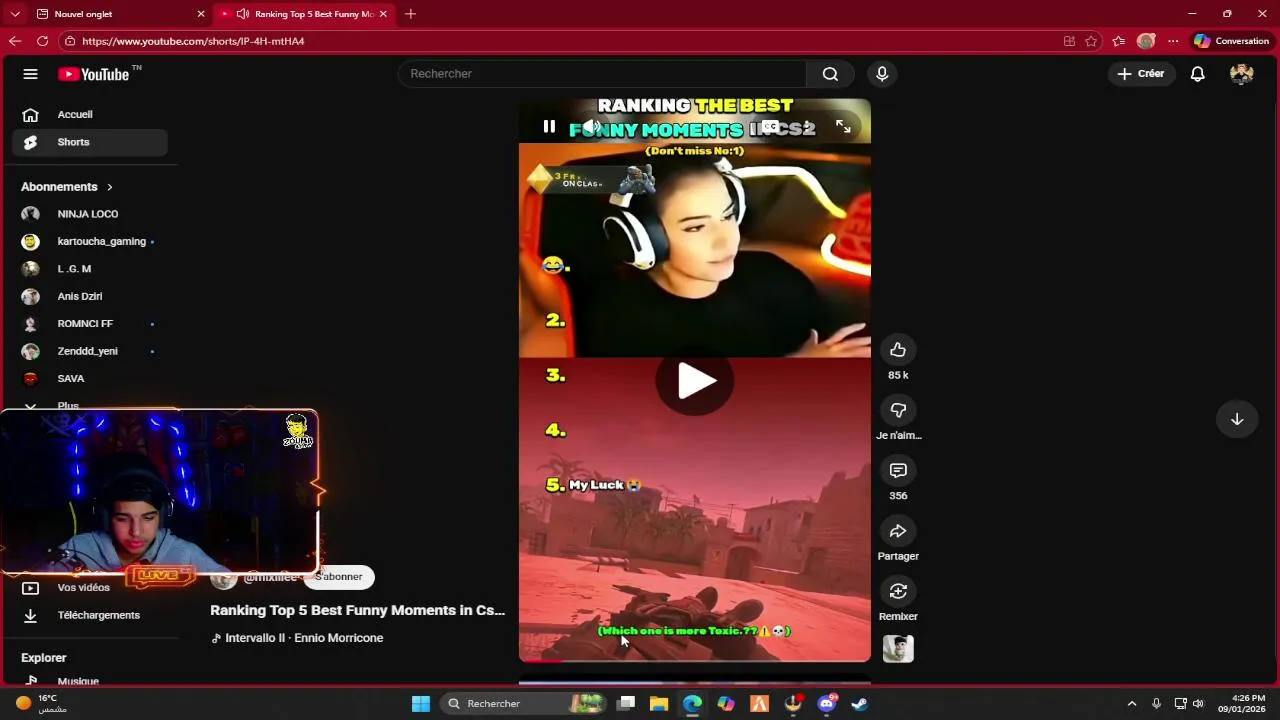
Task: Reload the current page
Action: (42, 41)
